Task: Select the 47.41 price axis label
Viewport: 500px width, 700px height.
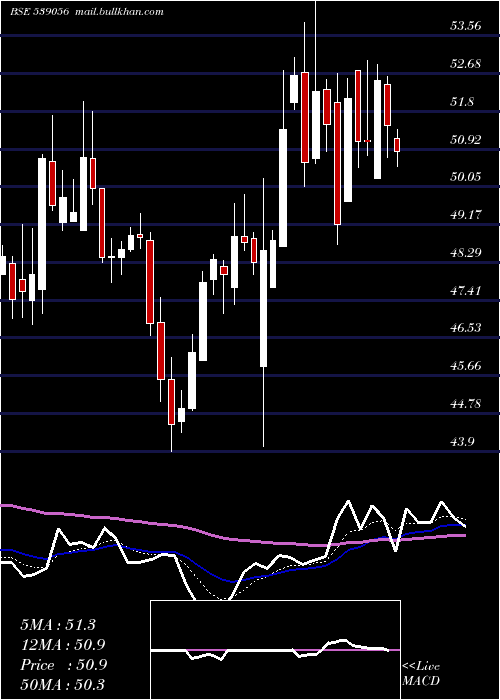Action: pyautogui.click(x=465, y=291)
